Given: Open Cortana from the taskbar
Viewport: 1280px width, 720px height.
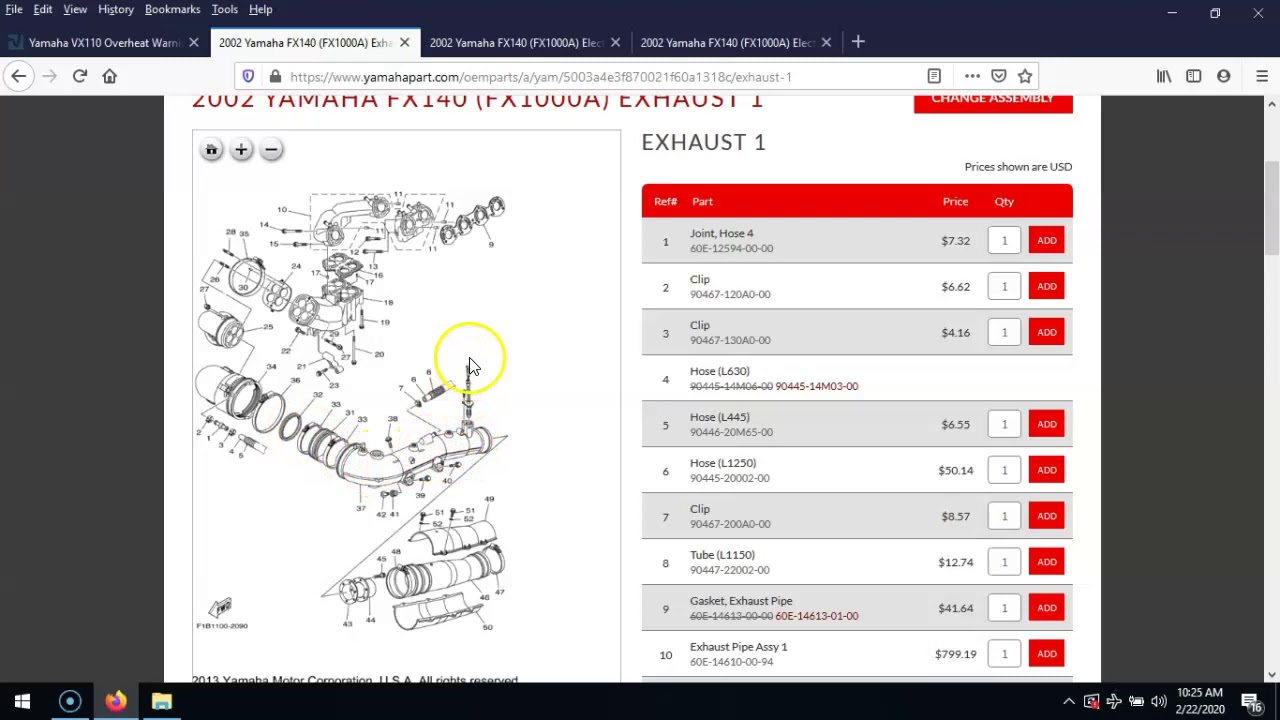Looking at the screenshot, I should [70, 701].
